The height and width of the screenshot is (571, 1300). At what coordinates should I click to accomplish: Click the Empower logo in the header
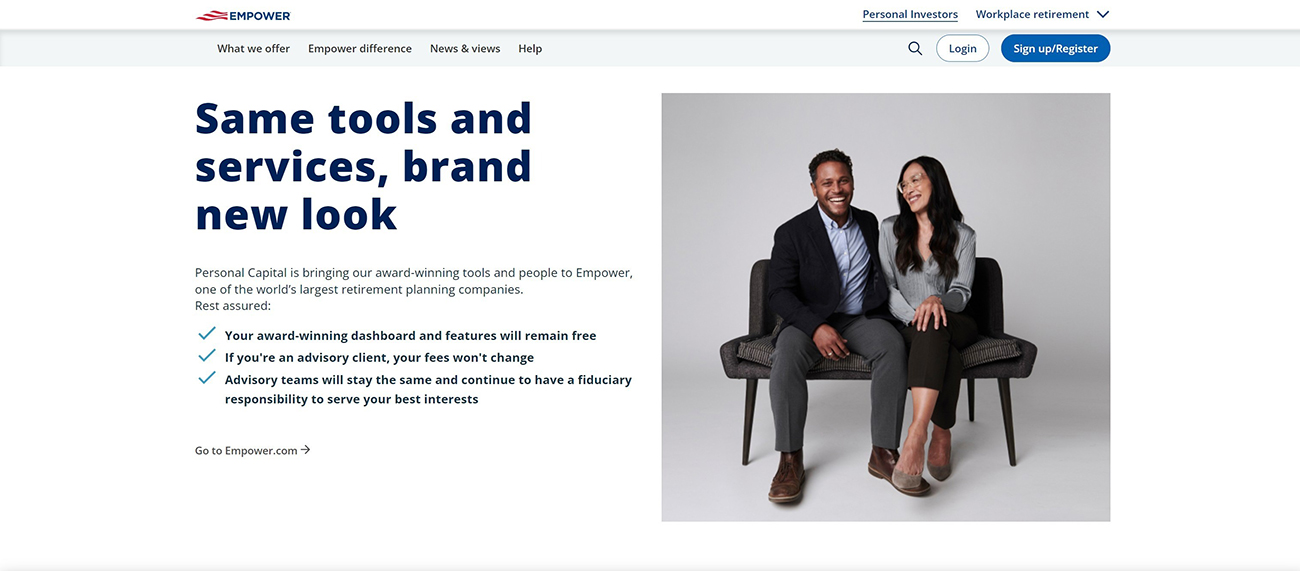tap(243, 15)
